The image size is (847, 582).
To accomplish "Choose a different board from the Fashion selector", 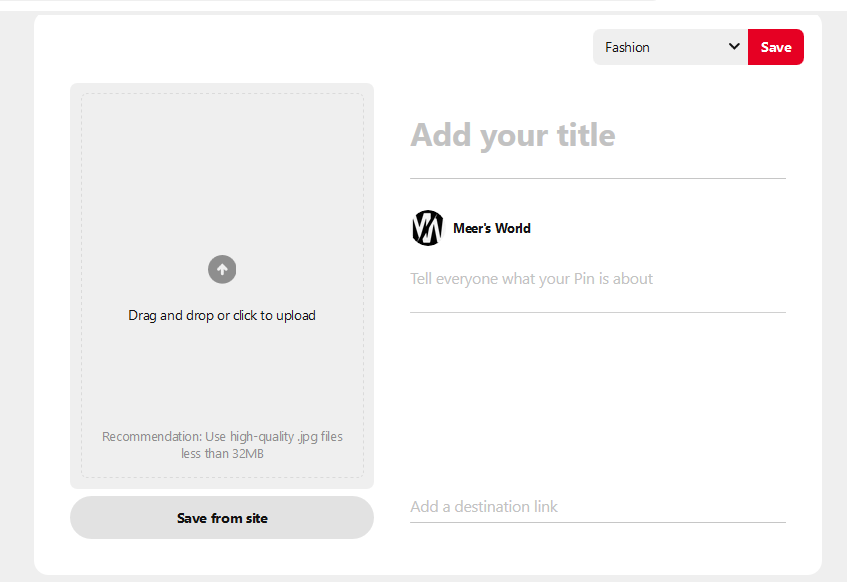I will (x=670, y=46).
